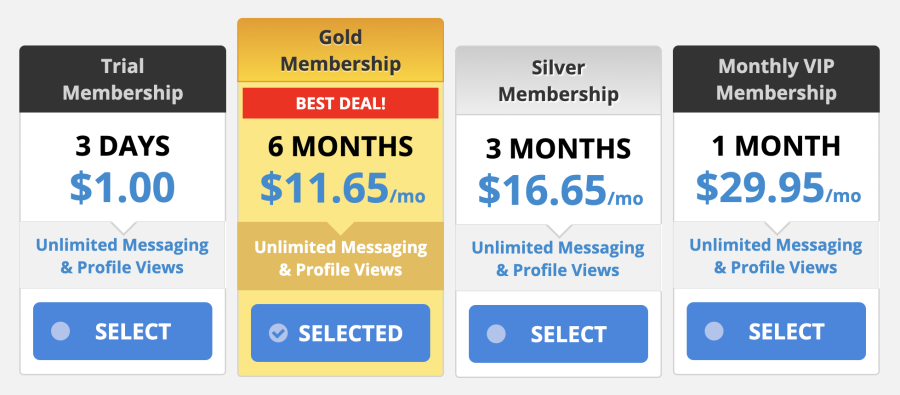This screenshot has width=900, height=395.
Task: Toggle the radio circle on Silver SELECT
Action: [x=496, y=334]
